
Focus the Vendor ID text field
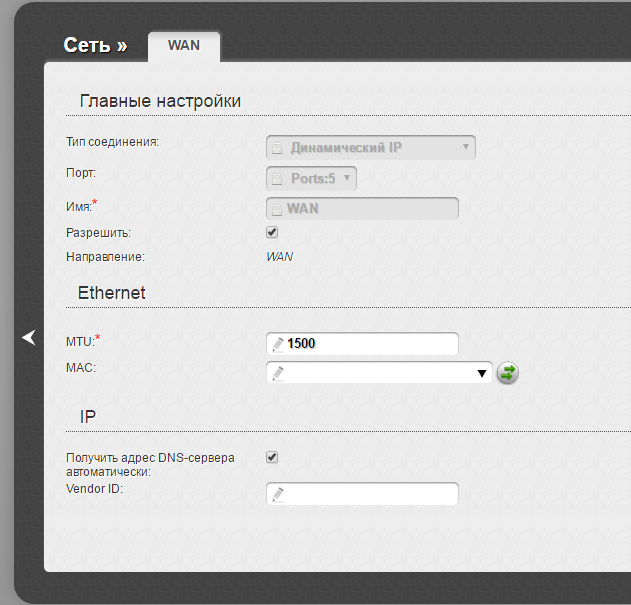(368, 494)
